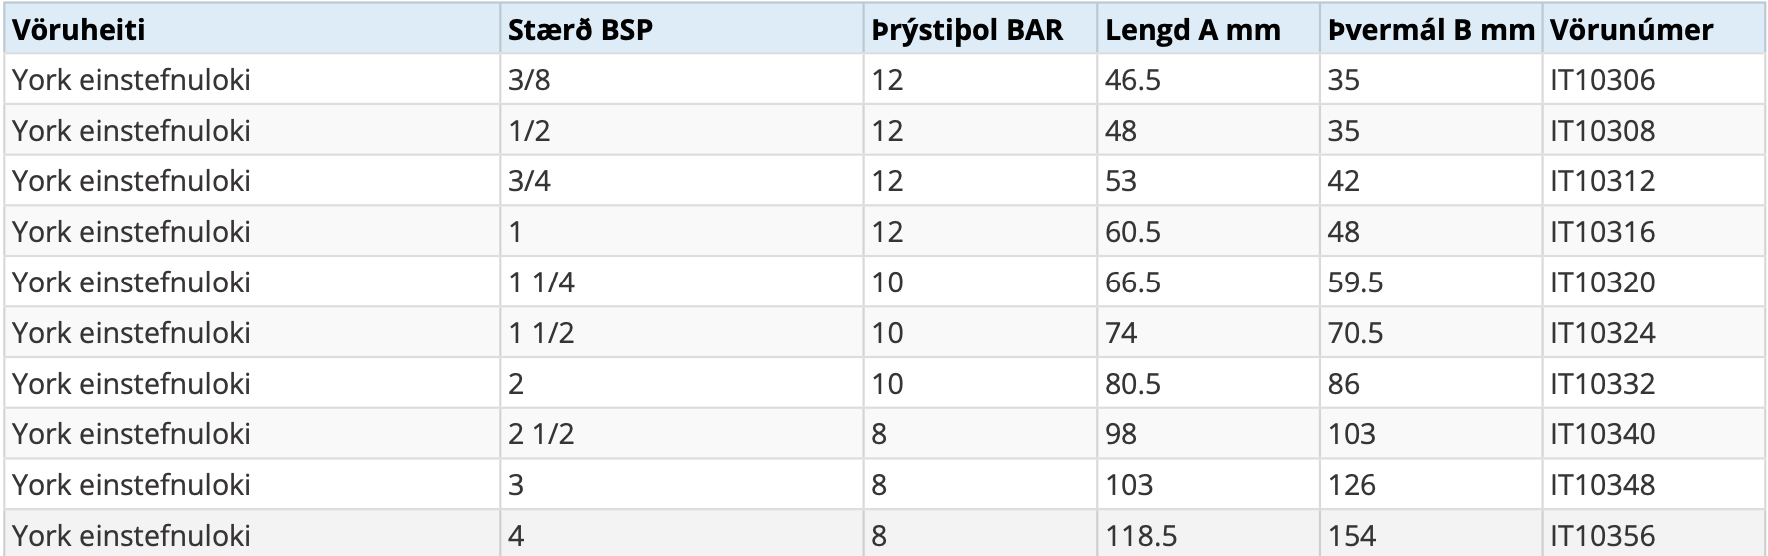1768x556 pixels.
Task: Click the Vörunúmer column header
Action: coord(1631,30)
